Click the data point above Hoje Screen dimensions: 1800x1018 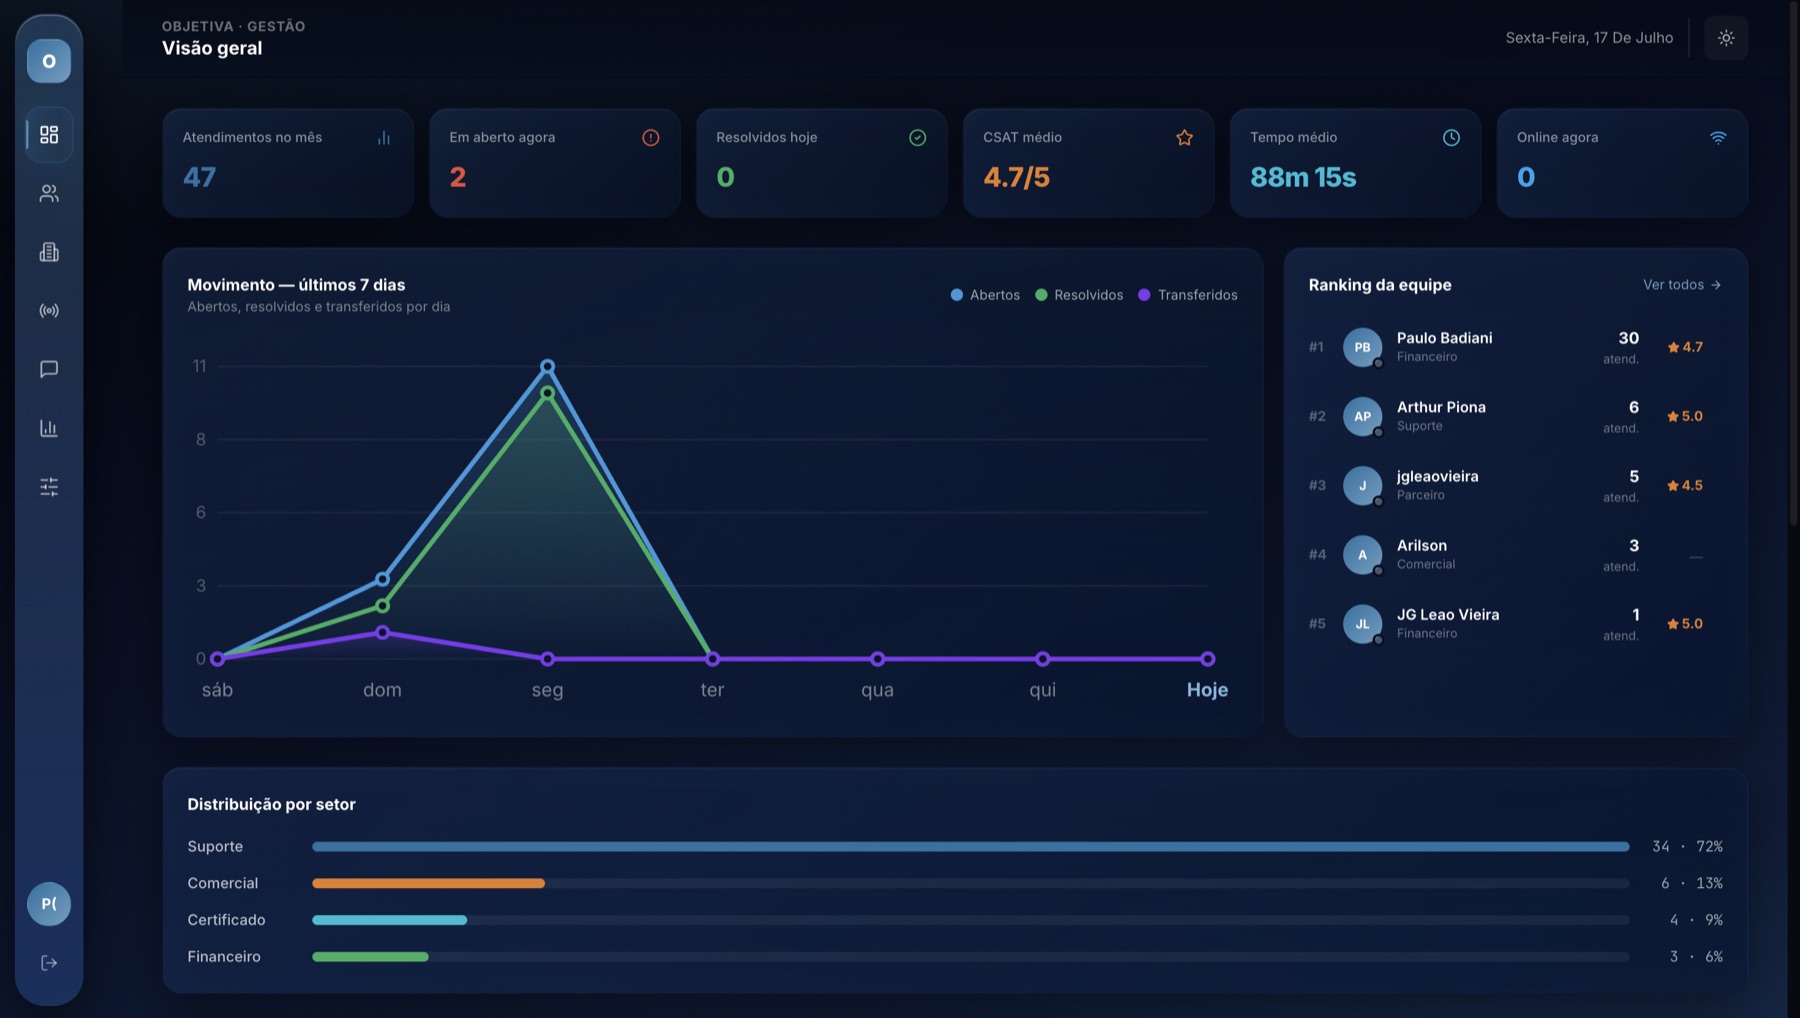(x=1207, y=659)
